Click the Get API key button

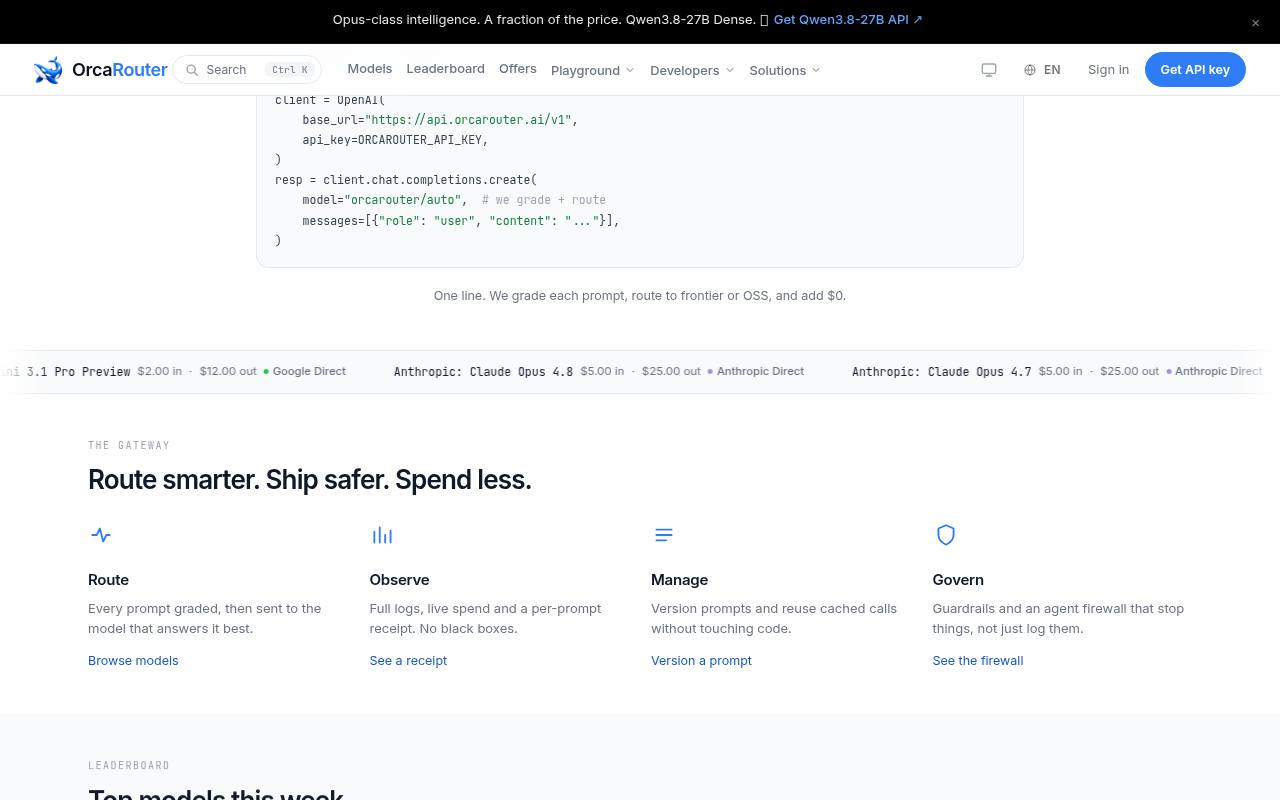tap(1195, 69)
